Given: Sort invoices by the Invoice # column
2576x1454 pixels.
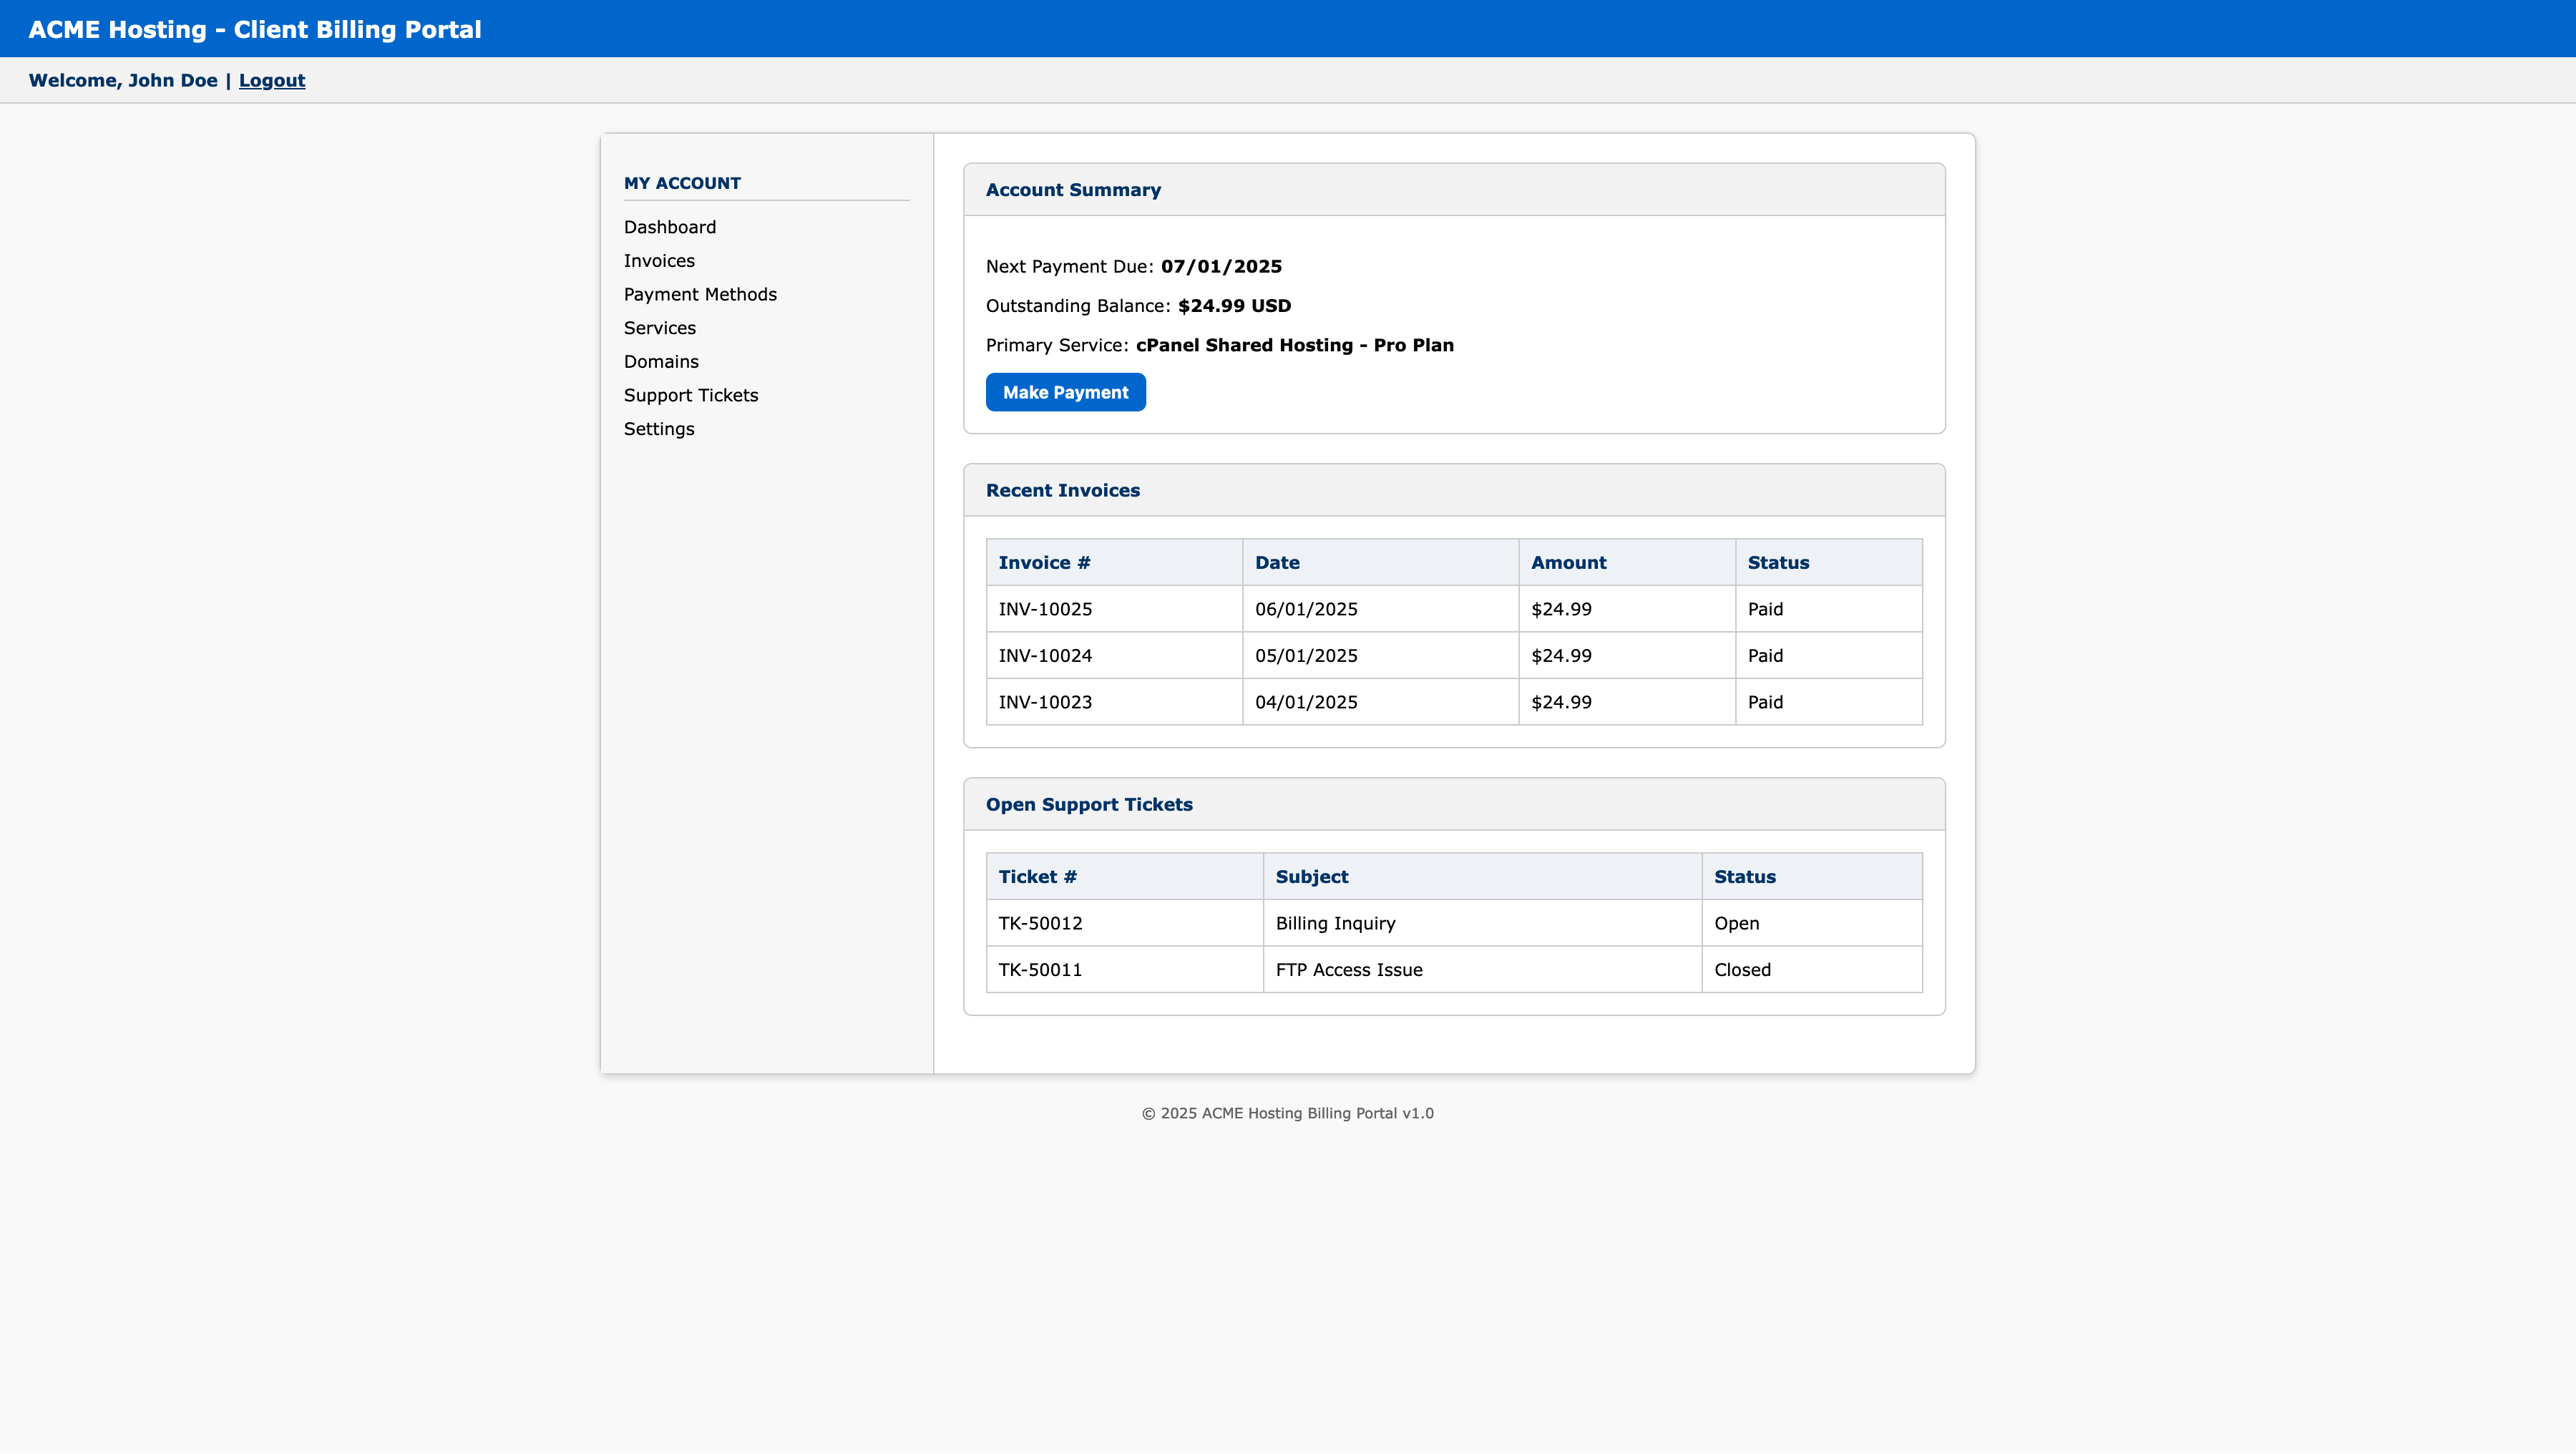Looking at the screenshot, I should (x=1043, y=562).
